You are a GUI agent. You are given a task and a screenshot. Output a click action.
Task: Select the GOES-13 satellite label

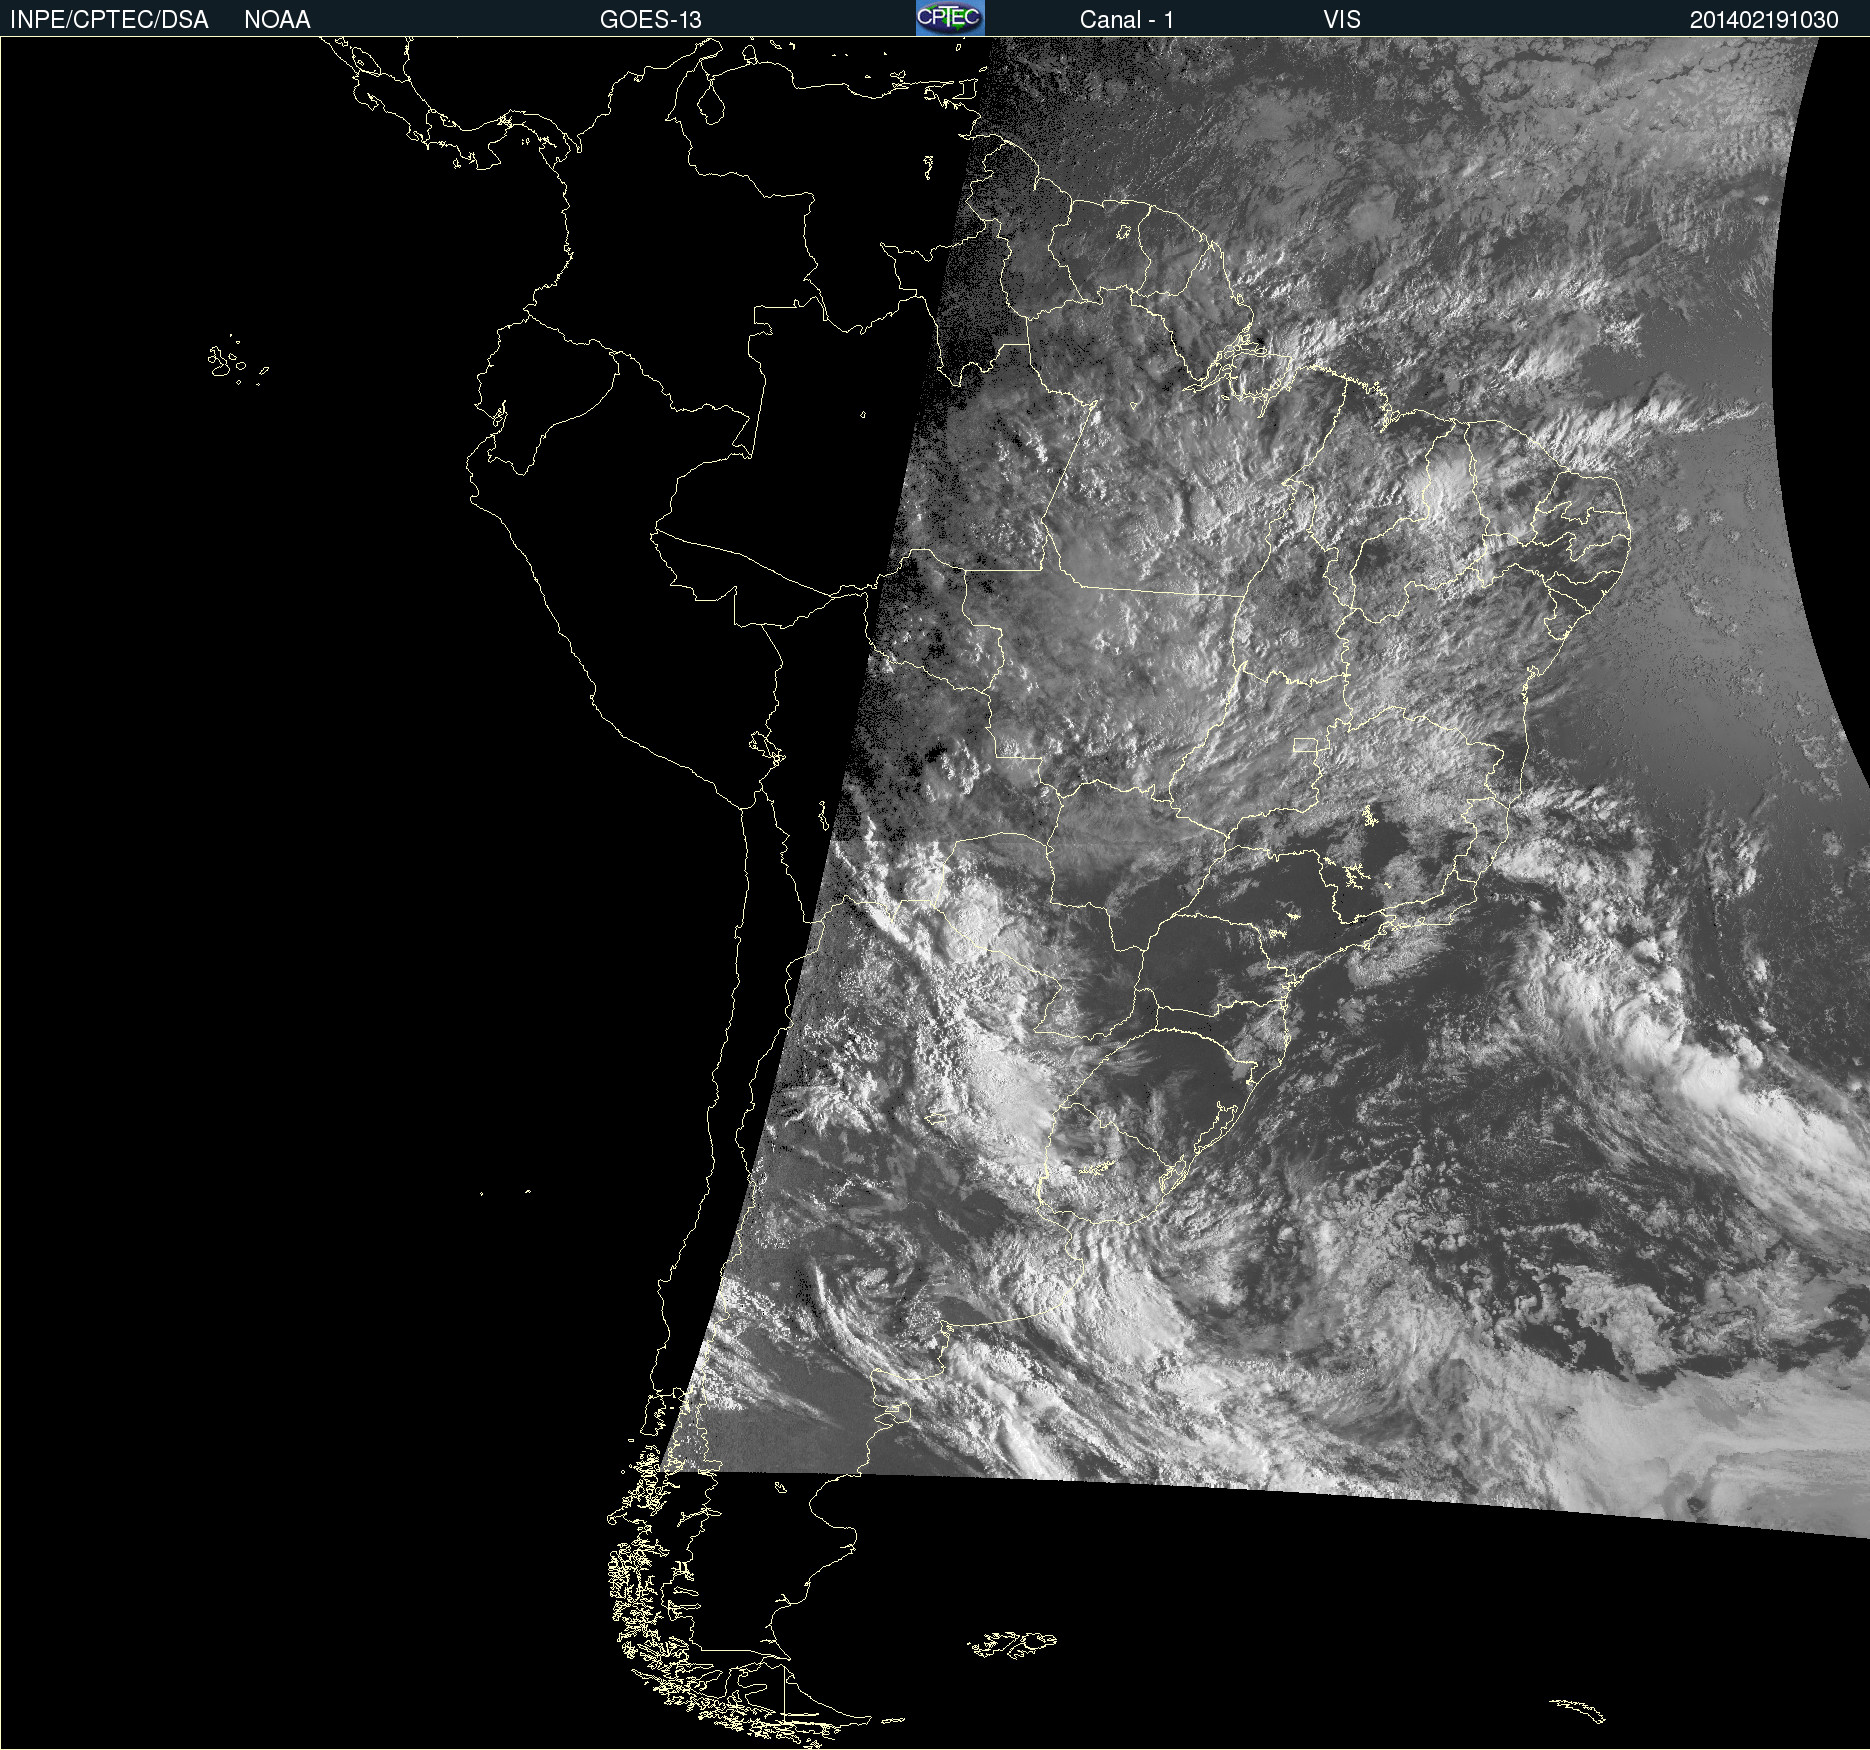[651, 20]
